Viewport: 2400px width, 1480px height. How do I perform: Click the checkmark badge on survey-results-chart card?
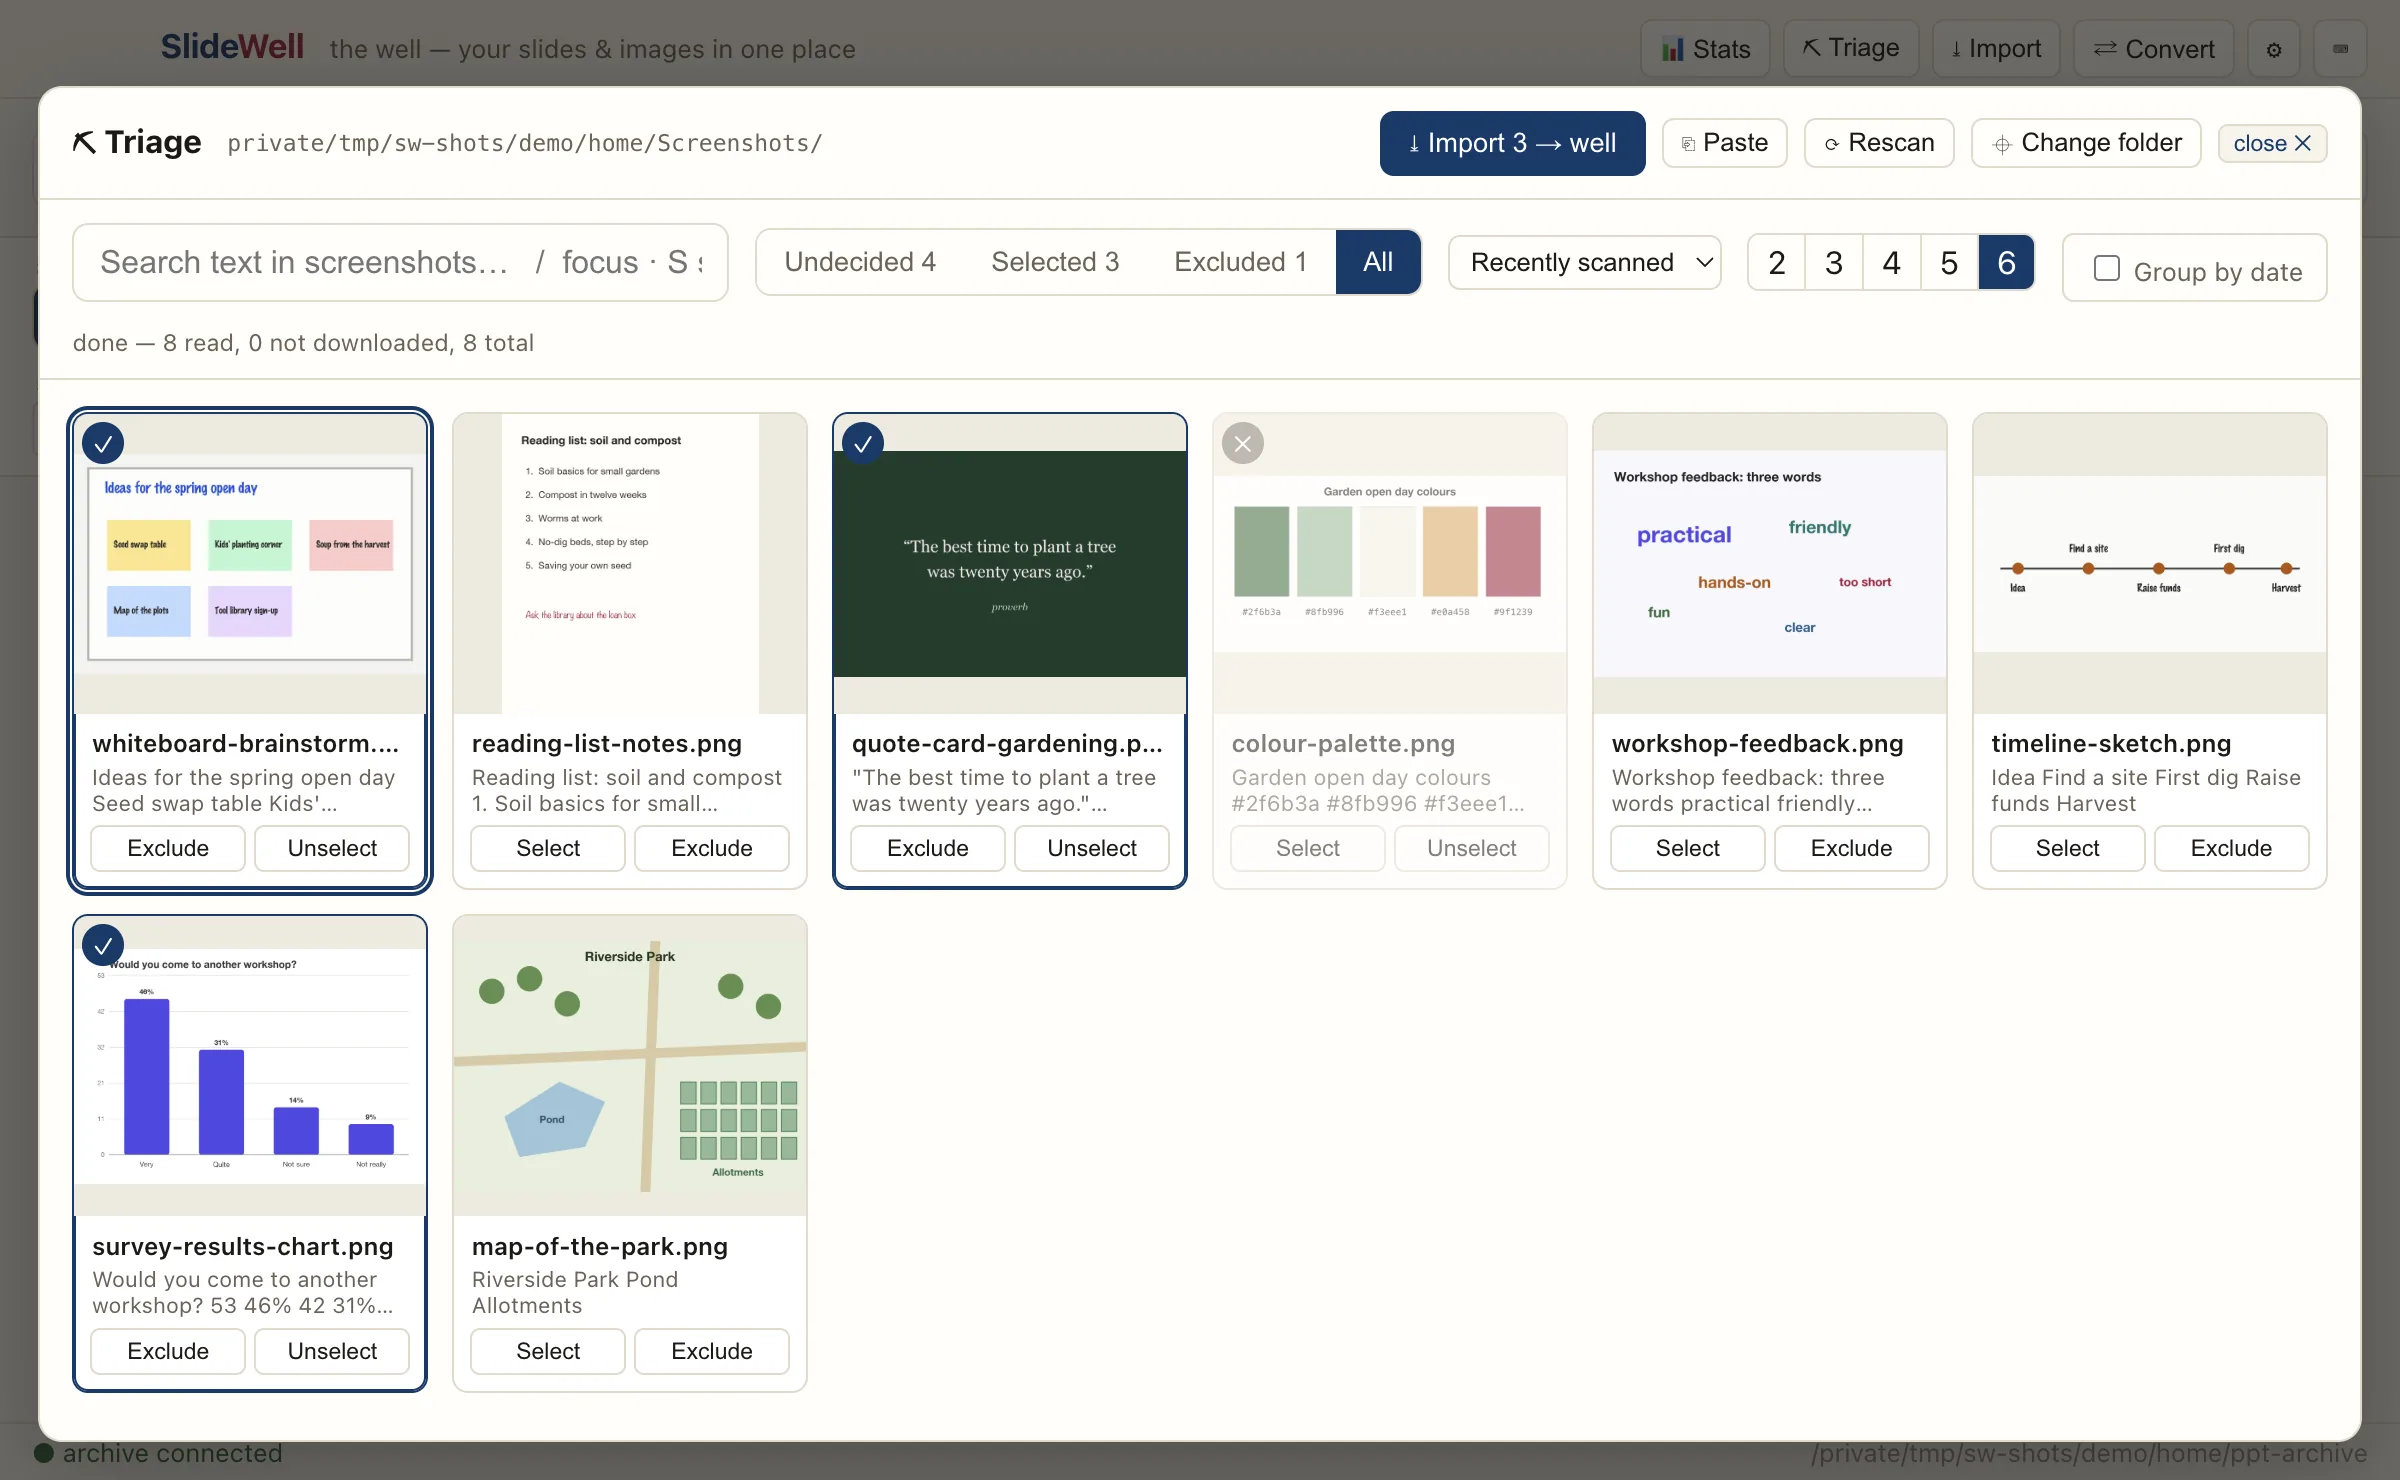(103, 945)
